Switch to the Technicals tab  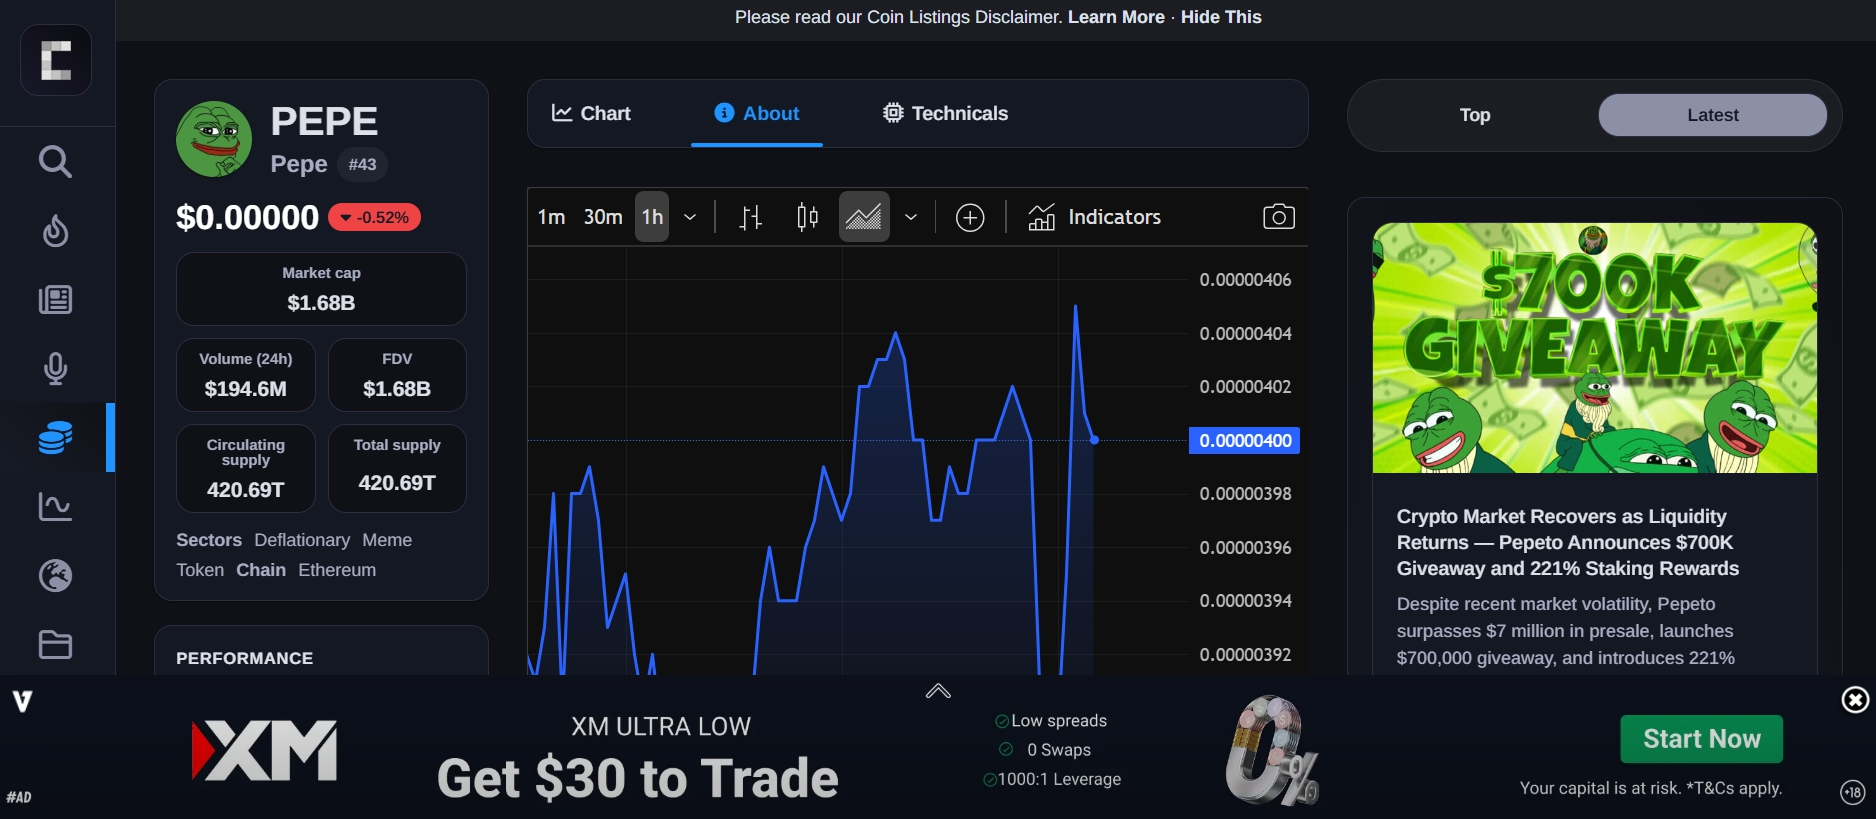pos(945,113)
